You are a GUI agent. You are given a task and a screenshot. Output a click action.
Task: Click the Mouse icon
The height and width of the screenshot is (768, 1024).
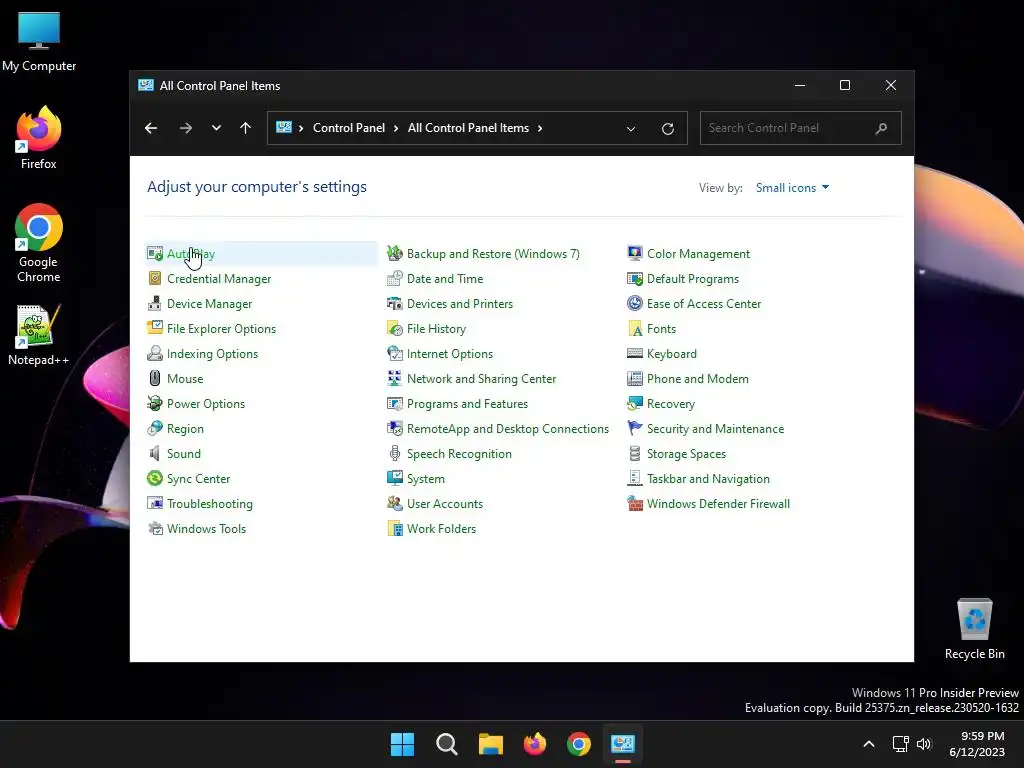tap(155, 379)
